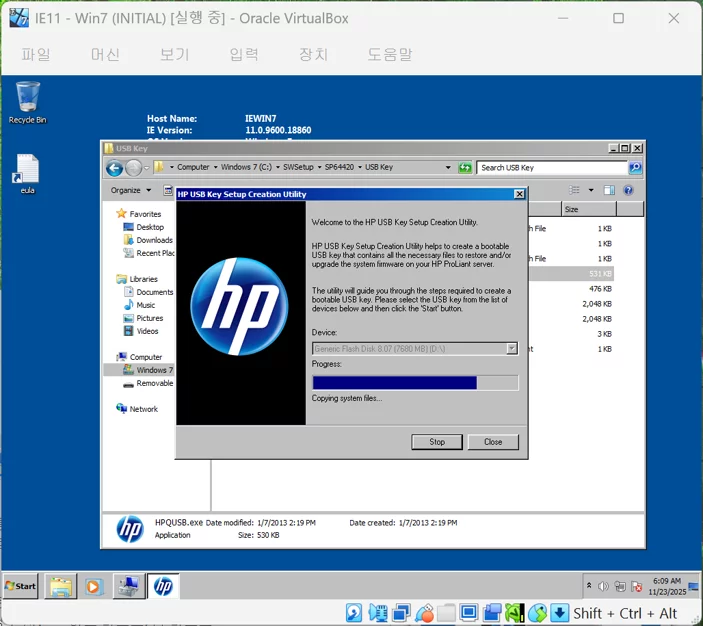Stop the USB key creation
This screenshot has height=626, width=703.
(437, 442)
